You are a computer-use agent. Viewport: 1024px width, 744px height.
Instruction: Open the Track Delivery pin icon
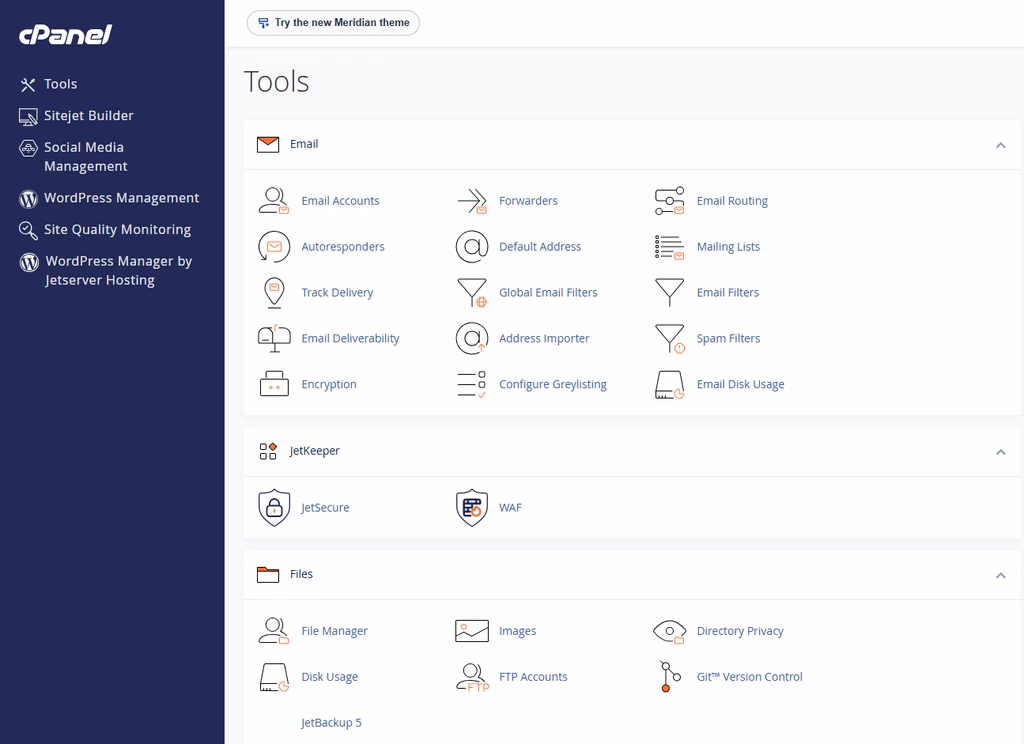pos(274,293)
